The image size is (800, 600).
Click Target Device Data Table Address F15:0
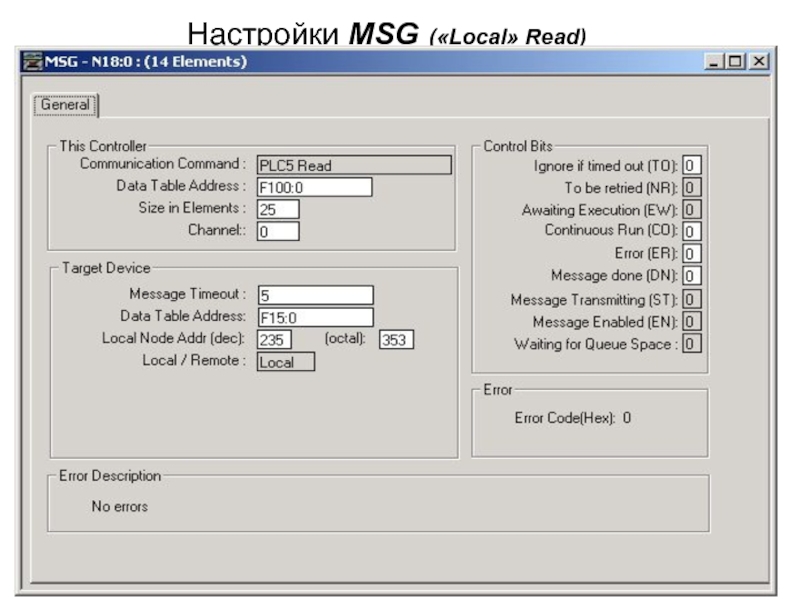pos(314,317)
